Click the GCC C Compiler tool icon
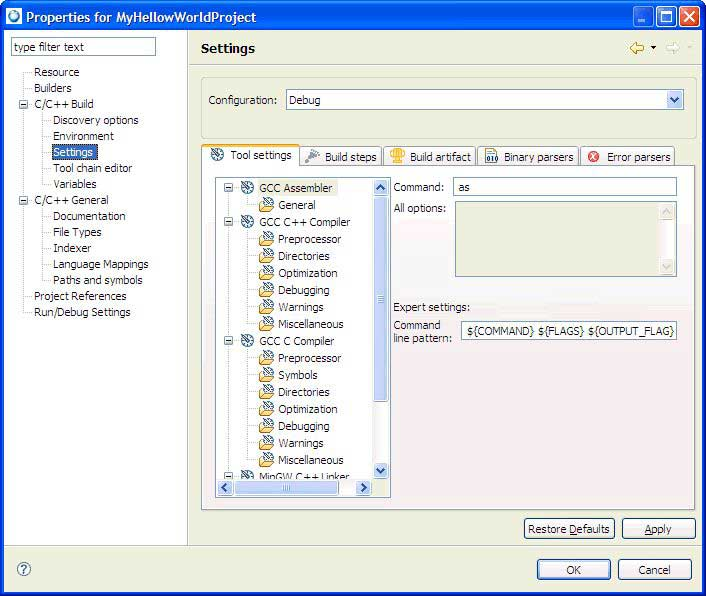The height and width of the screenshot is (596, 706). point(247,341)
